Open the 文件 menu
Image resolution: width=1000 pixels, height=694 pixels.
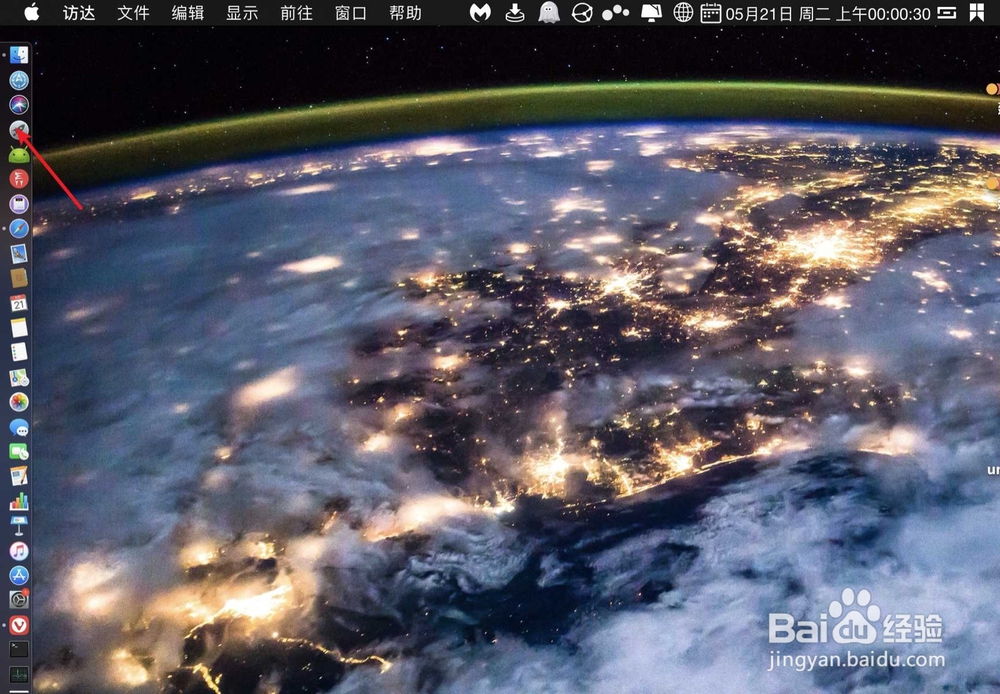tap(133, 13)
